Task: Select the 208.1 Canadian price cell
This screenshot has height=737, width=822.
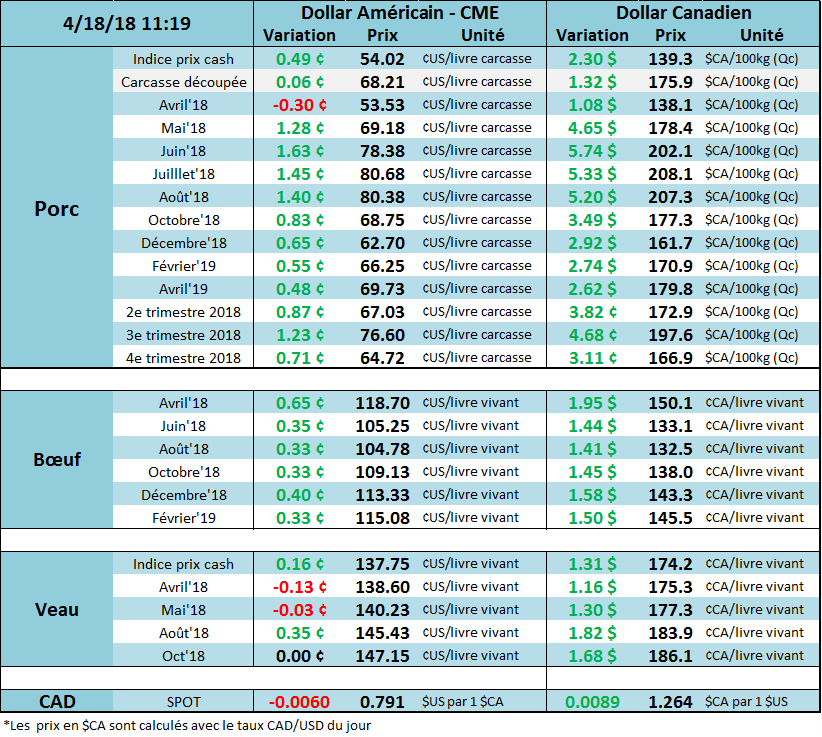Action: click(670, 174)
